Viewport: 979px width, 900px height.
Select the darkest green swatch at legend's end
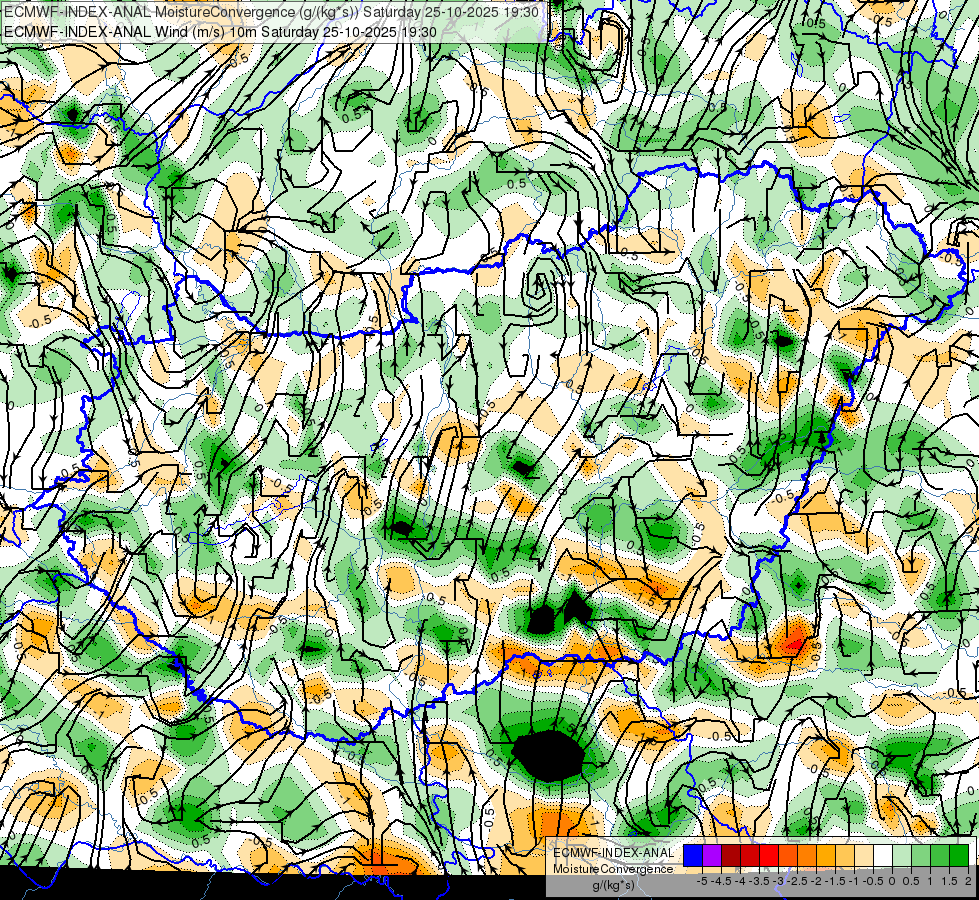959,856
